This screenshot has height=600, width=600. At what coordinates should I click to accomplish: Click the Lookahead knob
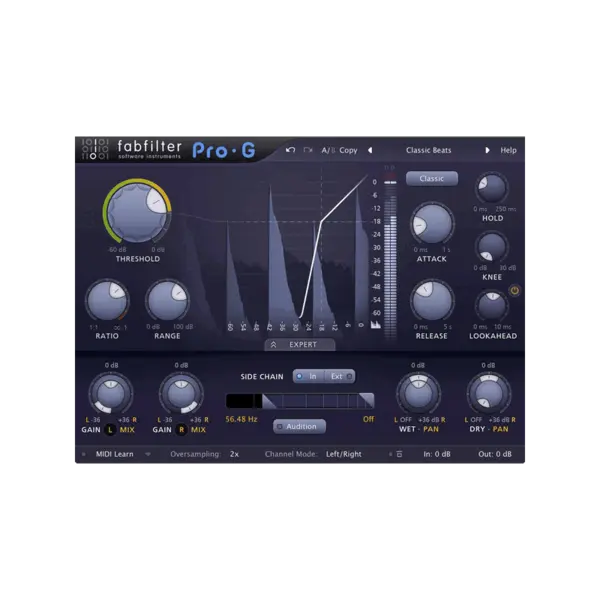tap(492, 306)
